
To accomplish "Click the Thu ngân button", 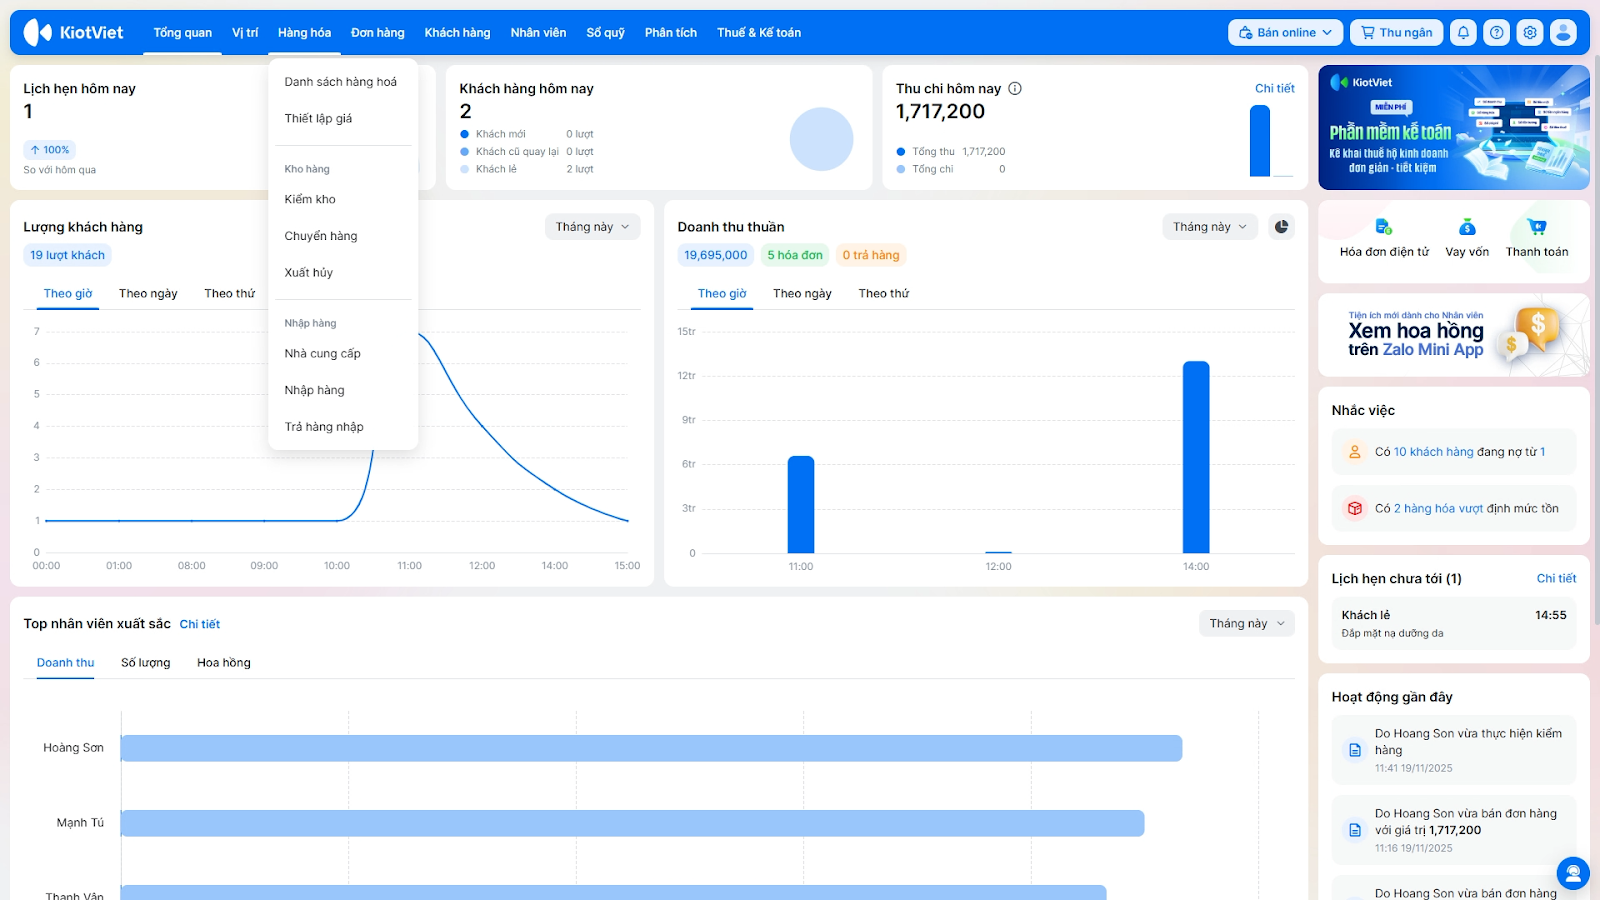I will click(1397, 33).
